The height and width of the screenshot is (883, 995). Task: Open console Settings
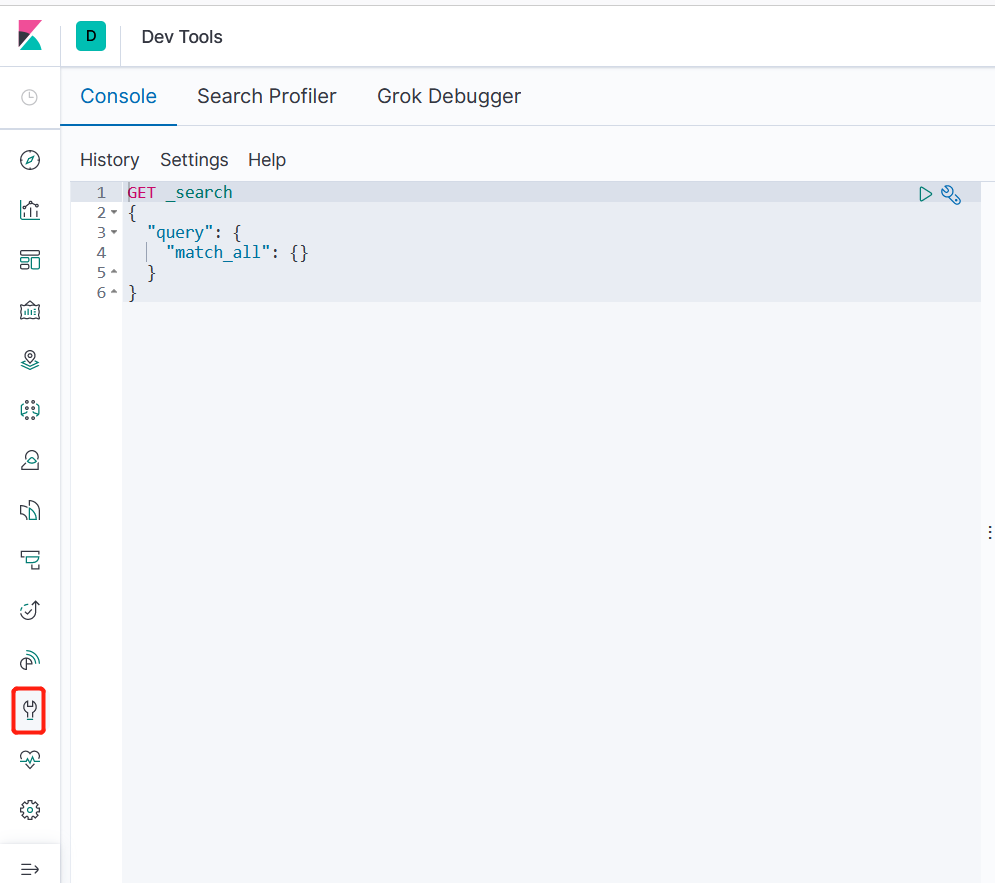coord(194,160)
